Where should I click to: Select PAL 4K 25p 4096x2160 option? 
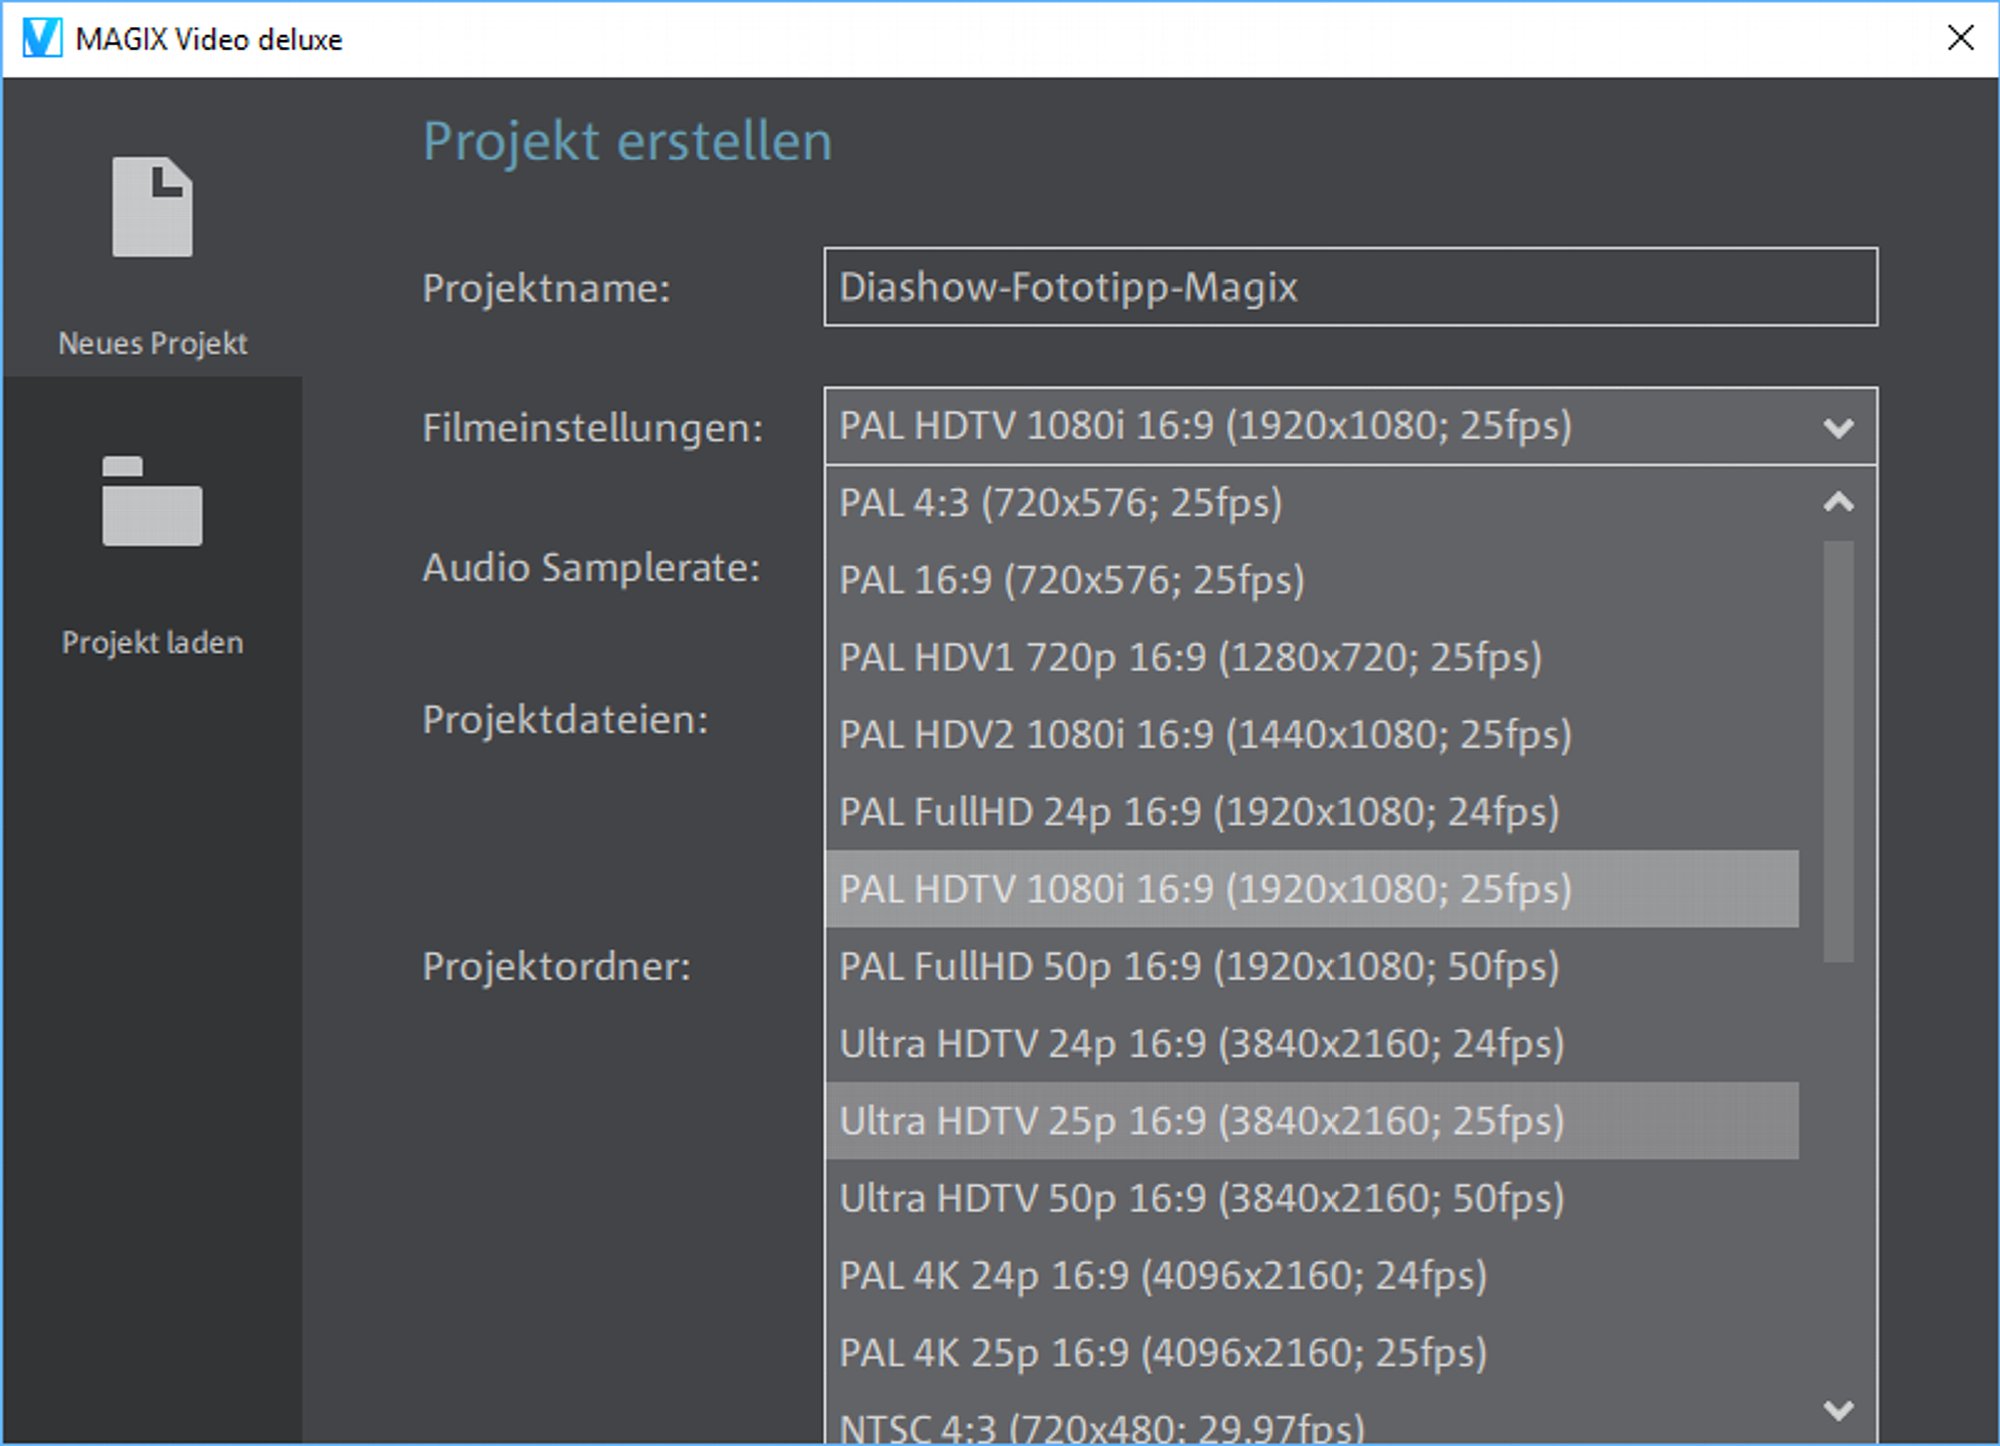pos(1163,1353)
